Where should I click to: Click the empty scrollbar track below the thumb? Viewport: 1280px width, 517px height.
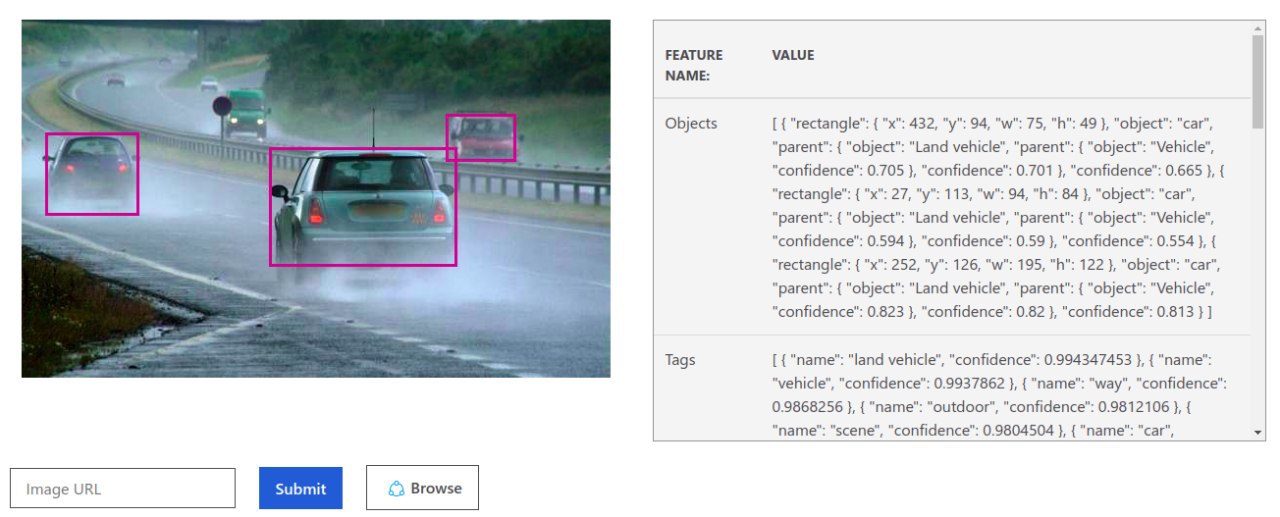[1257, 276]
